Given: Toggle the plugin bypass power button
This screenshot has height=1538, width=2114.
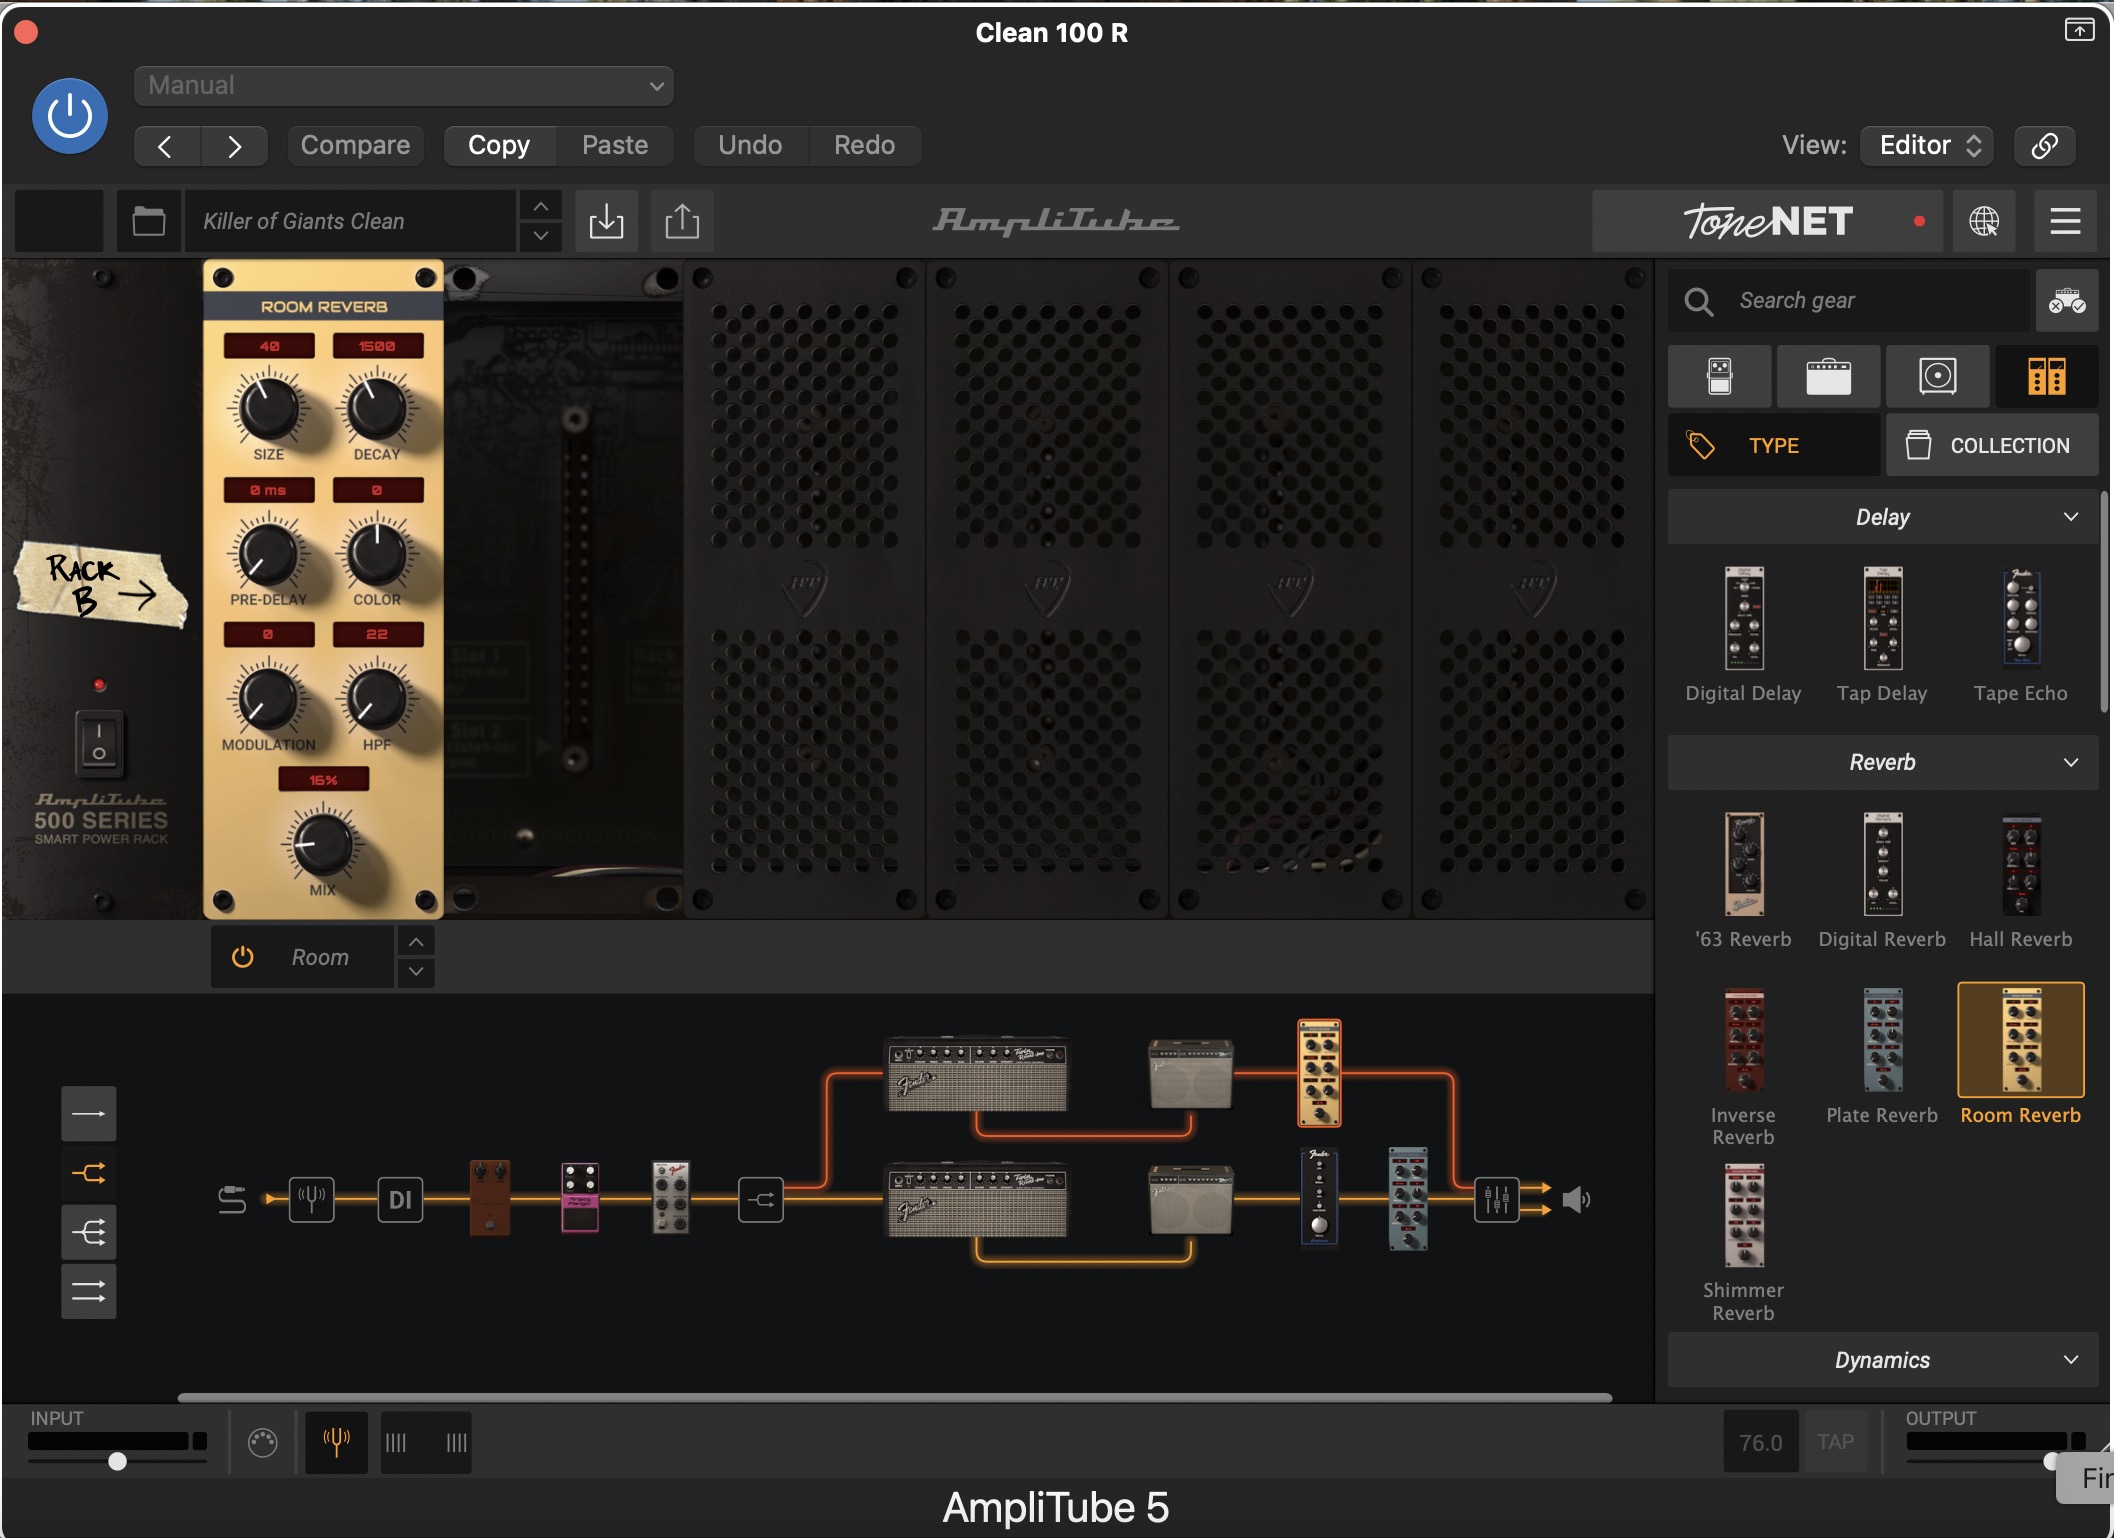Looking at the screenshot, I should click(70, 116).
